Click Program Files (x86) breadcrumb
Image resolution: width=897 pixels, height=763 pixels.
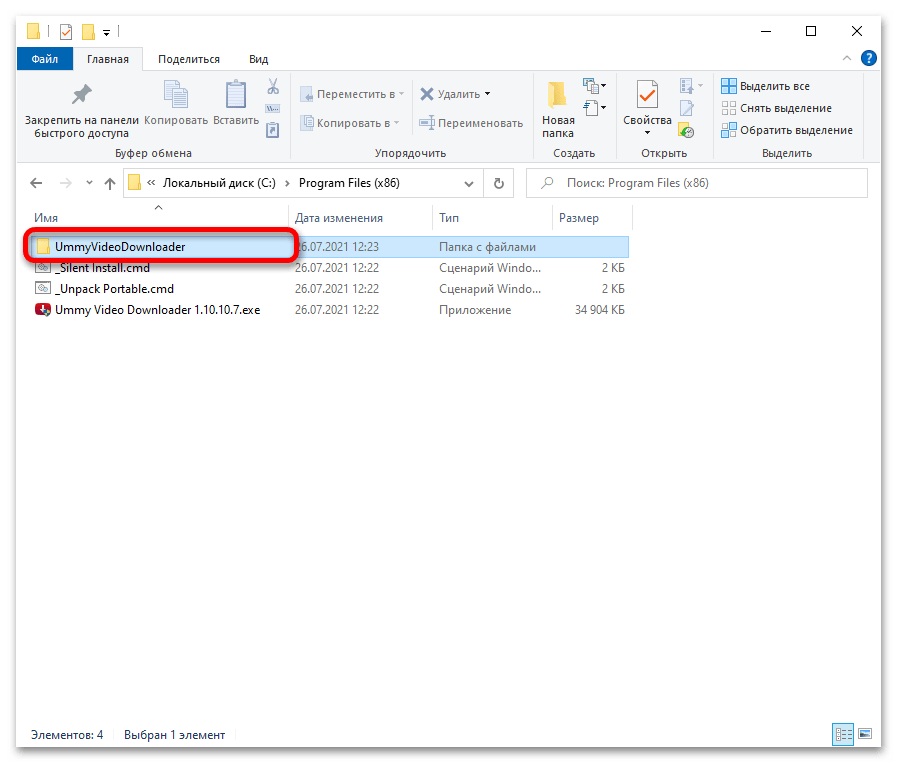coord(349,183)
